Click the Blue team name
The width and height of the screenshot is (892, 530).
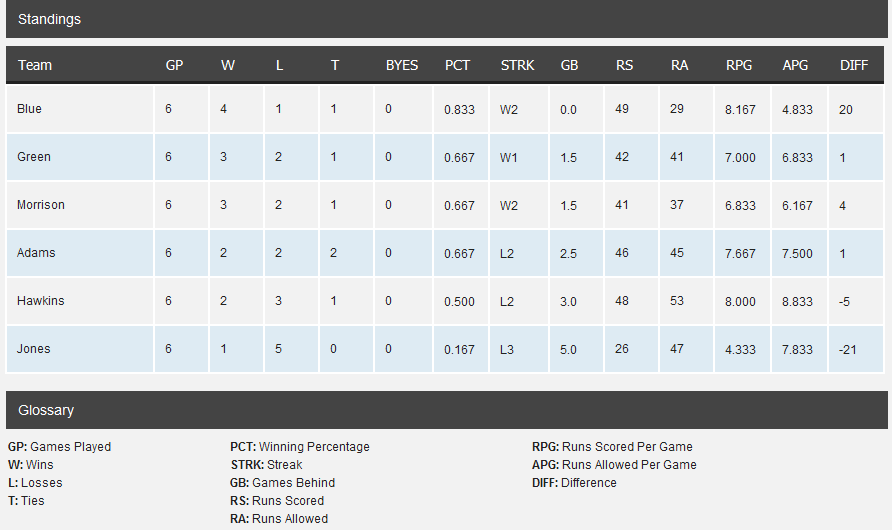29,109
